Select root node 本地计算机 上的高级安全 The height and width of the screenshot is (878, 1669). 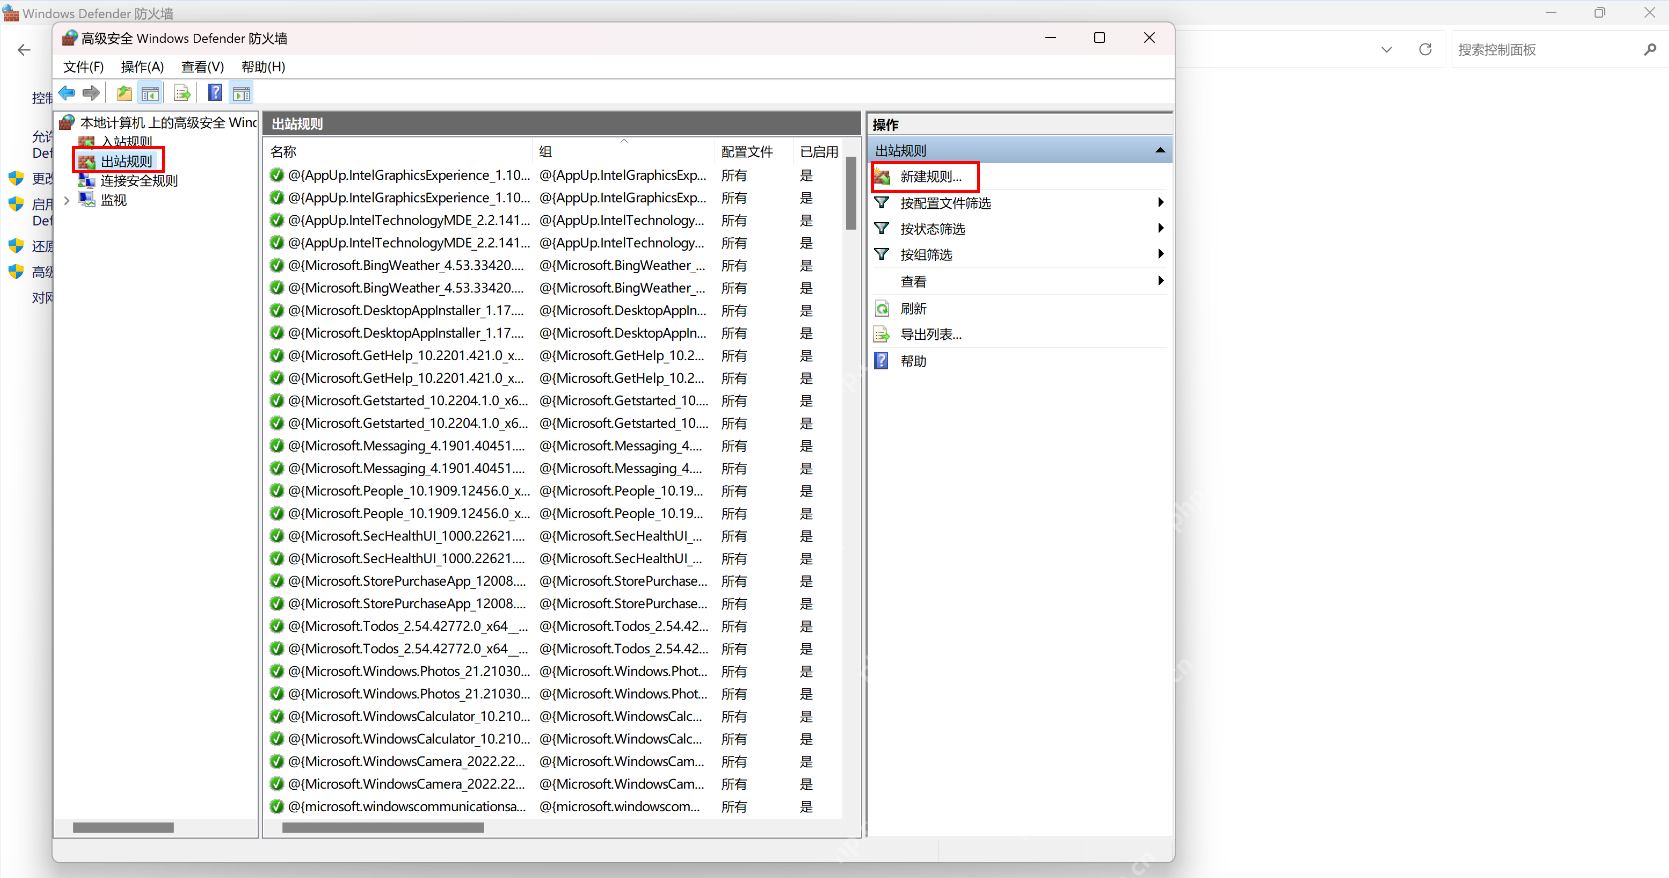click(168, 122)
